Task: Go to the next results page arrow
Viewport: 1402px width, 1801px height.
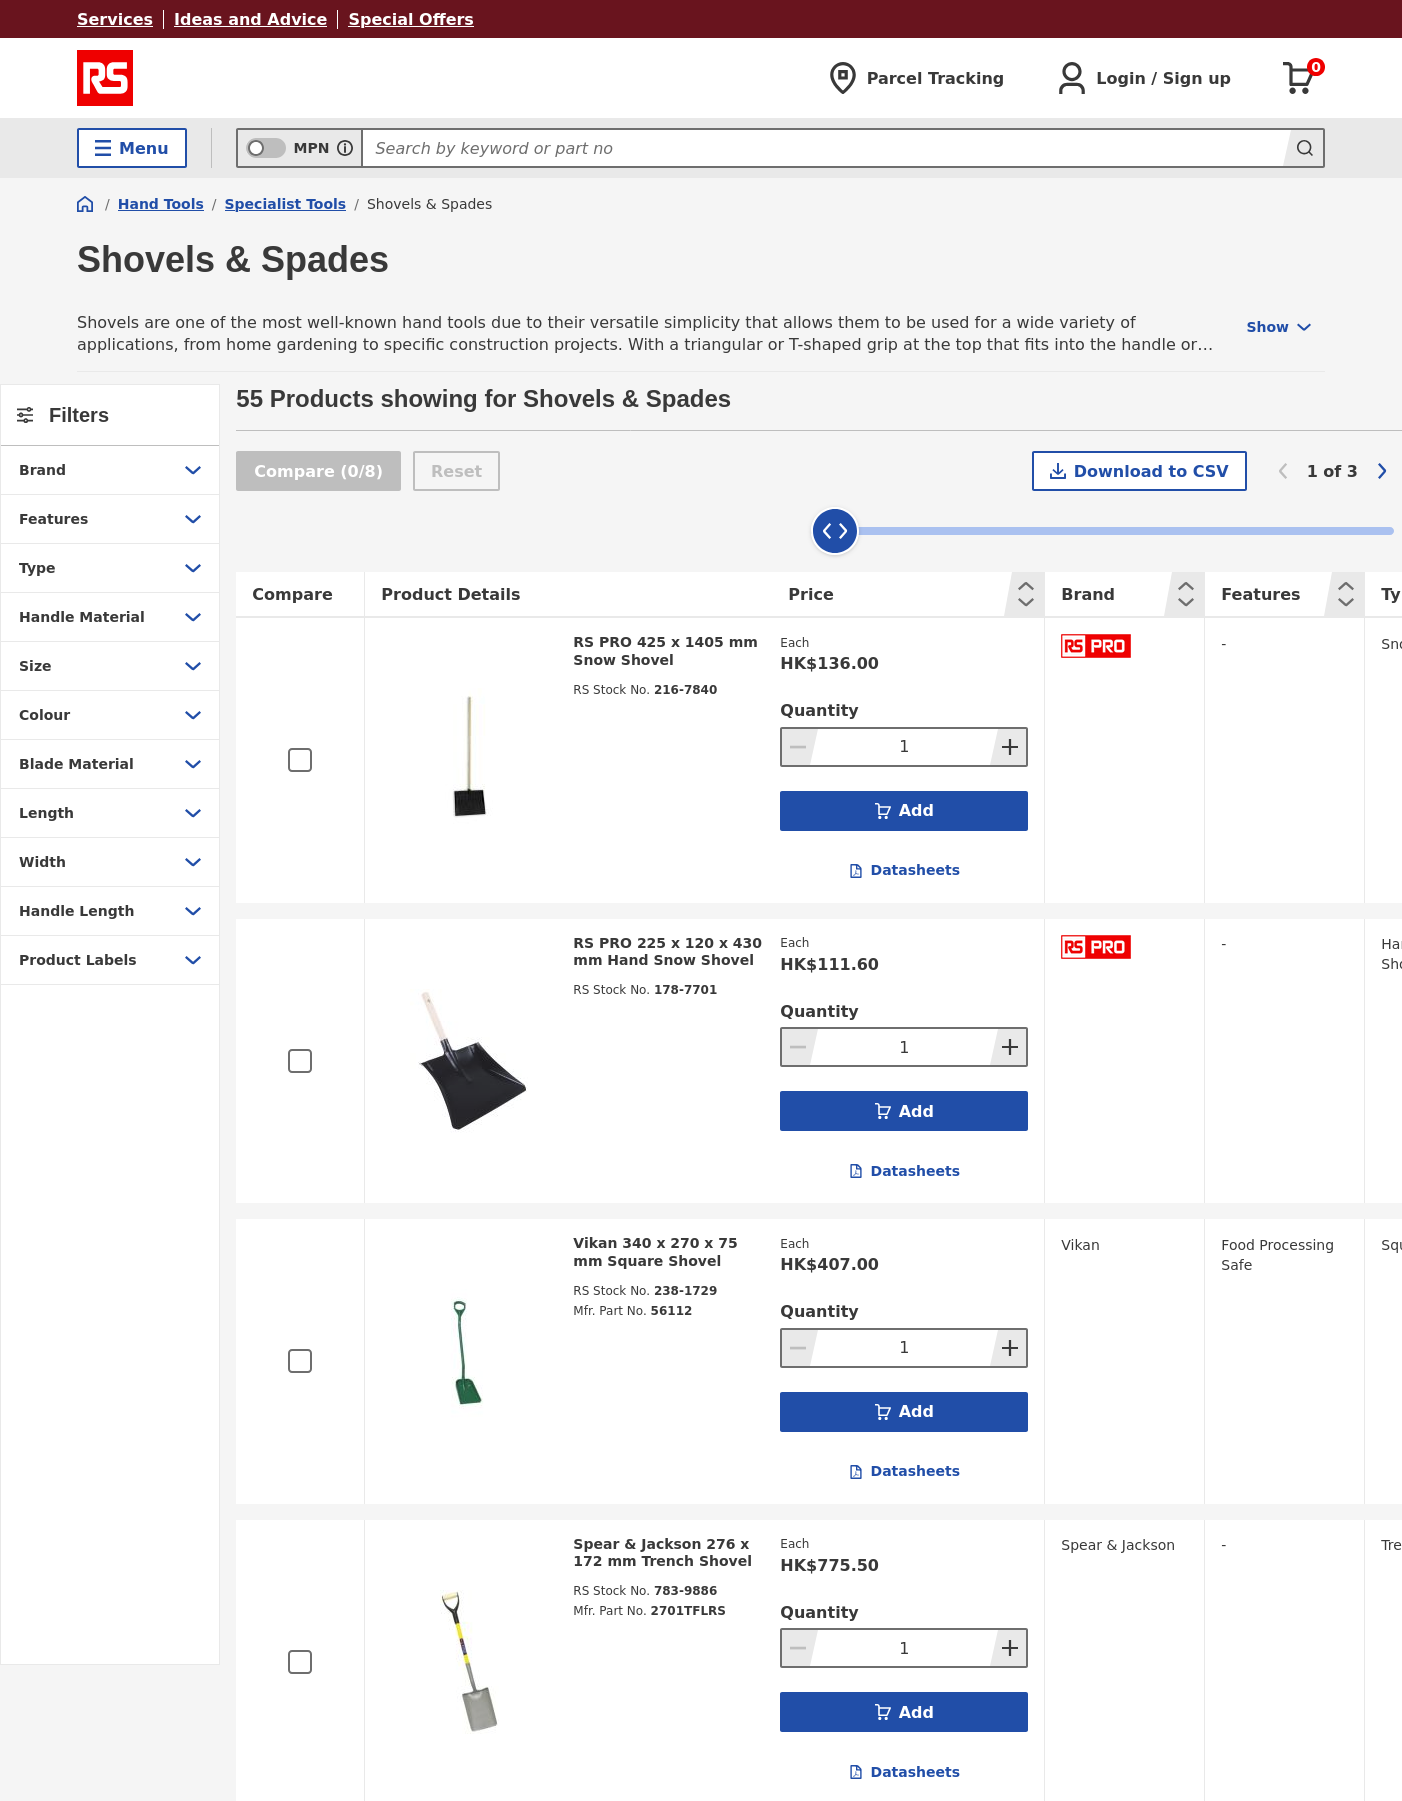Action: [x=1382, y=471]
